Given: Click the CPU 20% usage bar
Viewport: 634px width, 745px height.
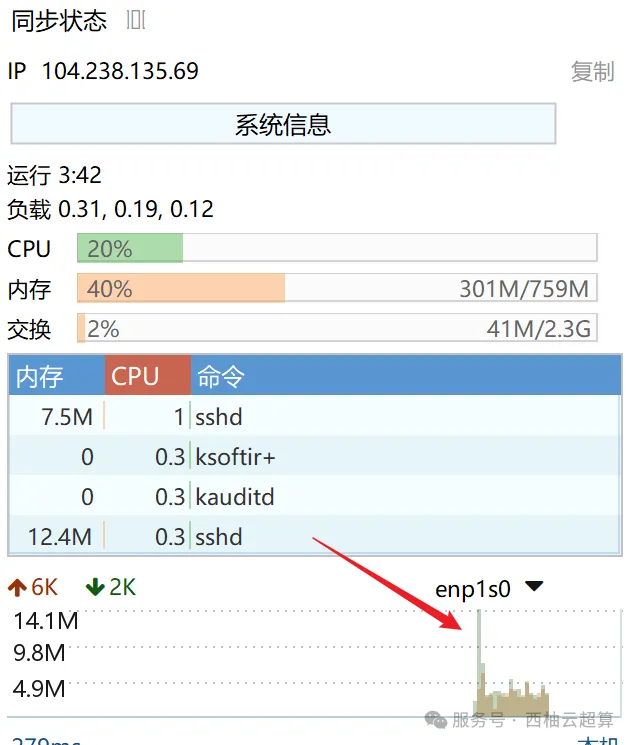Looking at the screenshot, I should pos(337,248).
